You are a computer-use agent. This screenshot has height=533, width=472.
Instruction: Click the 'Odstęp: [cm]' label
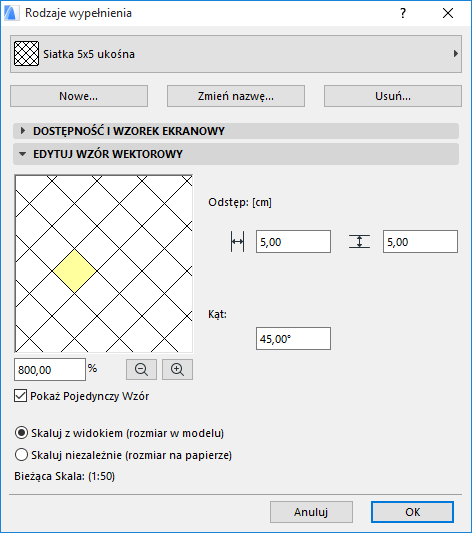tap(240, 202)
